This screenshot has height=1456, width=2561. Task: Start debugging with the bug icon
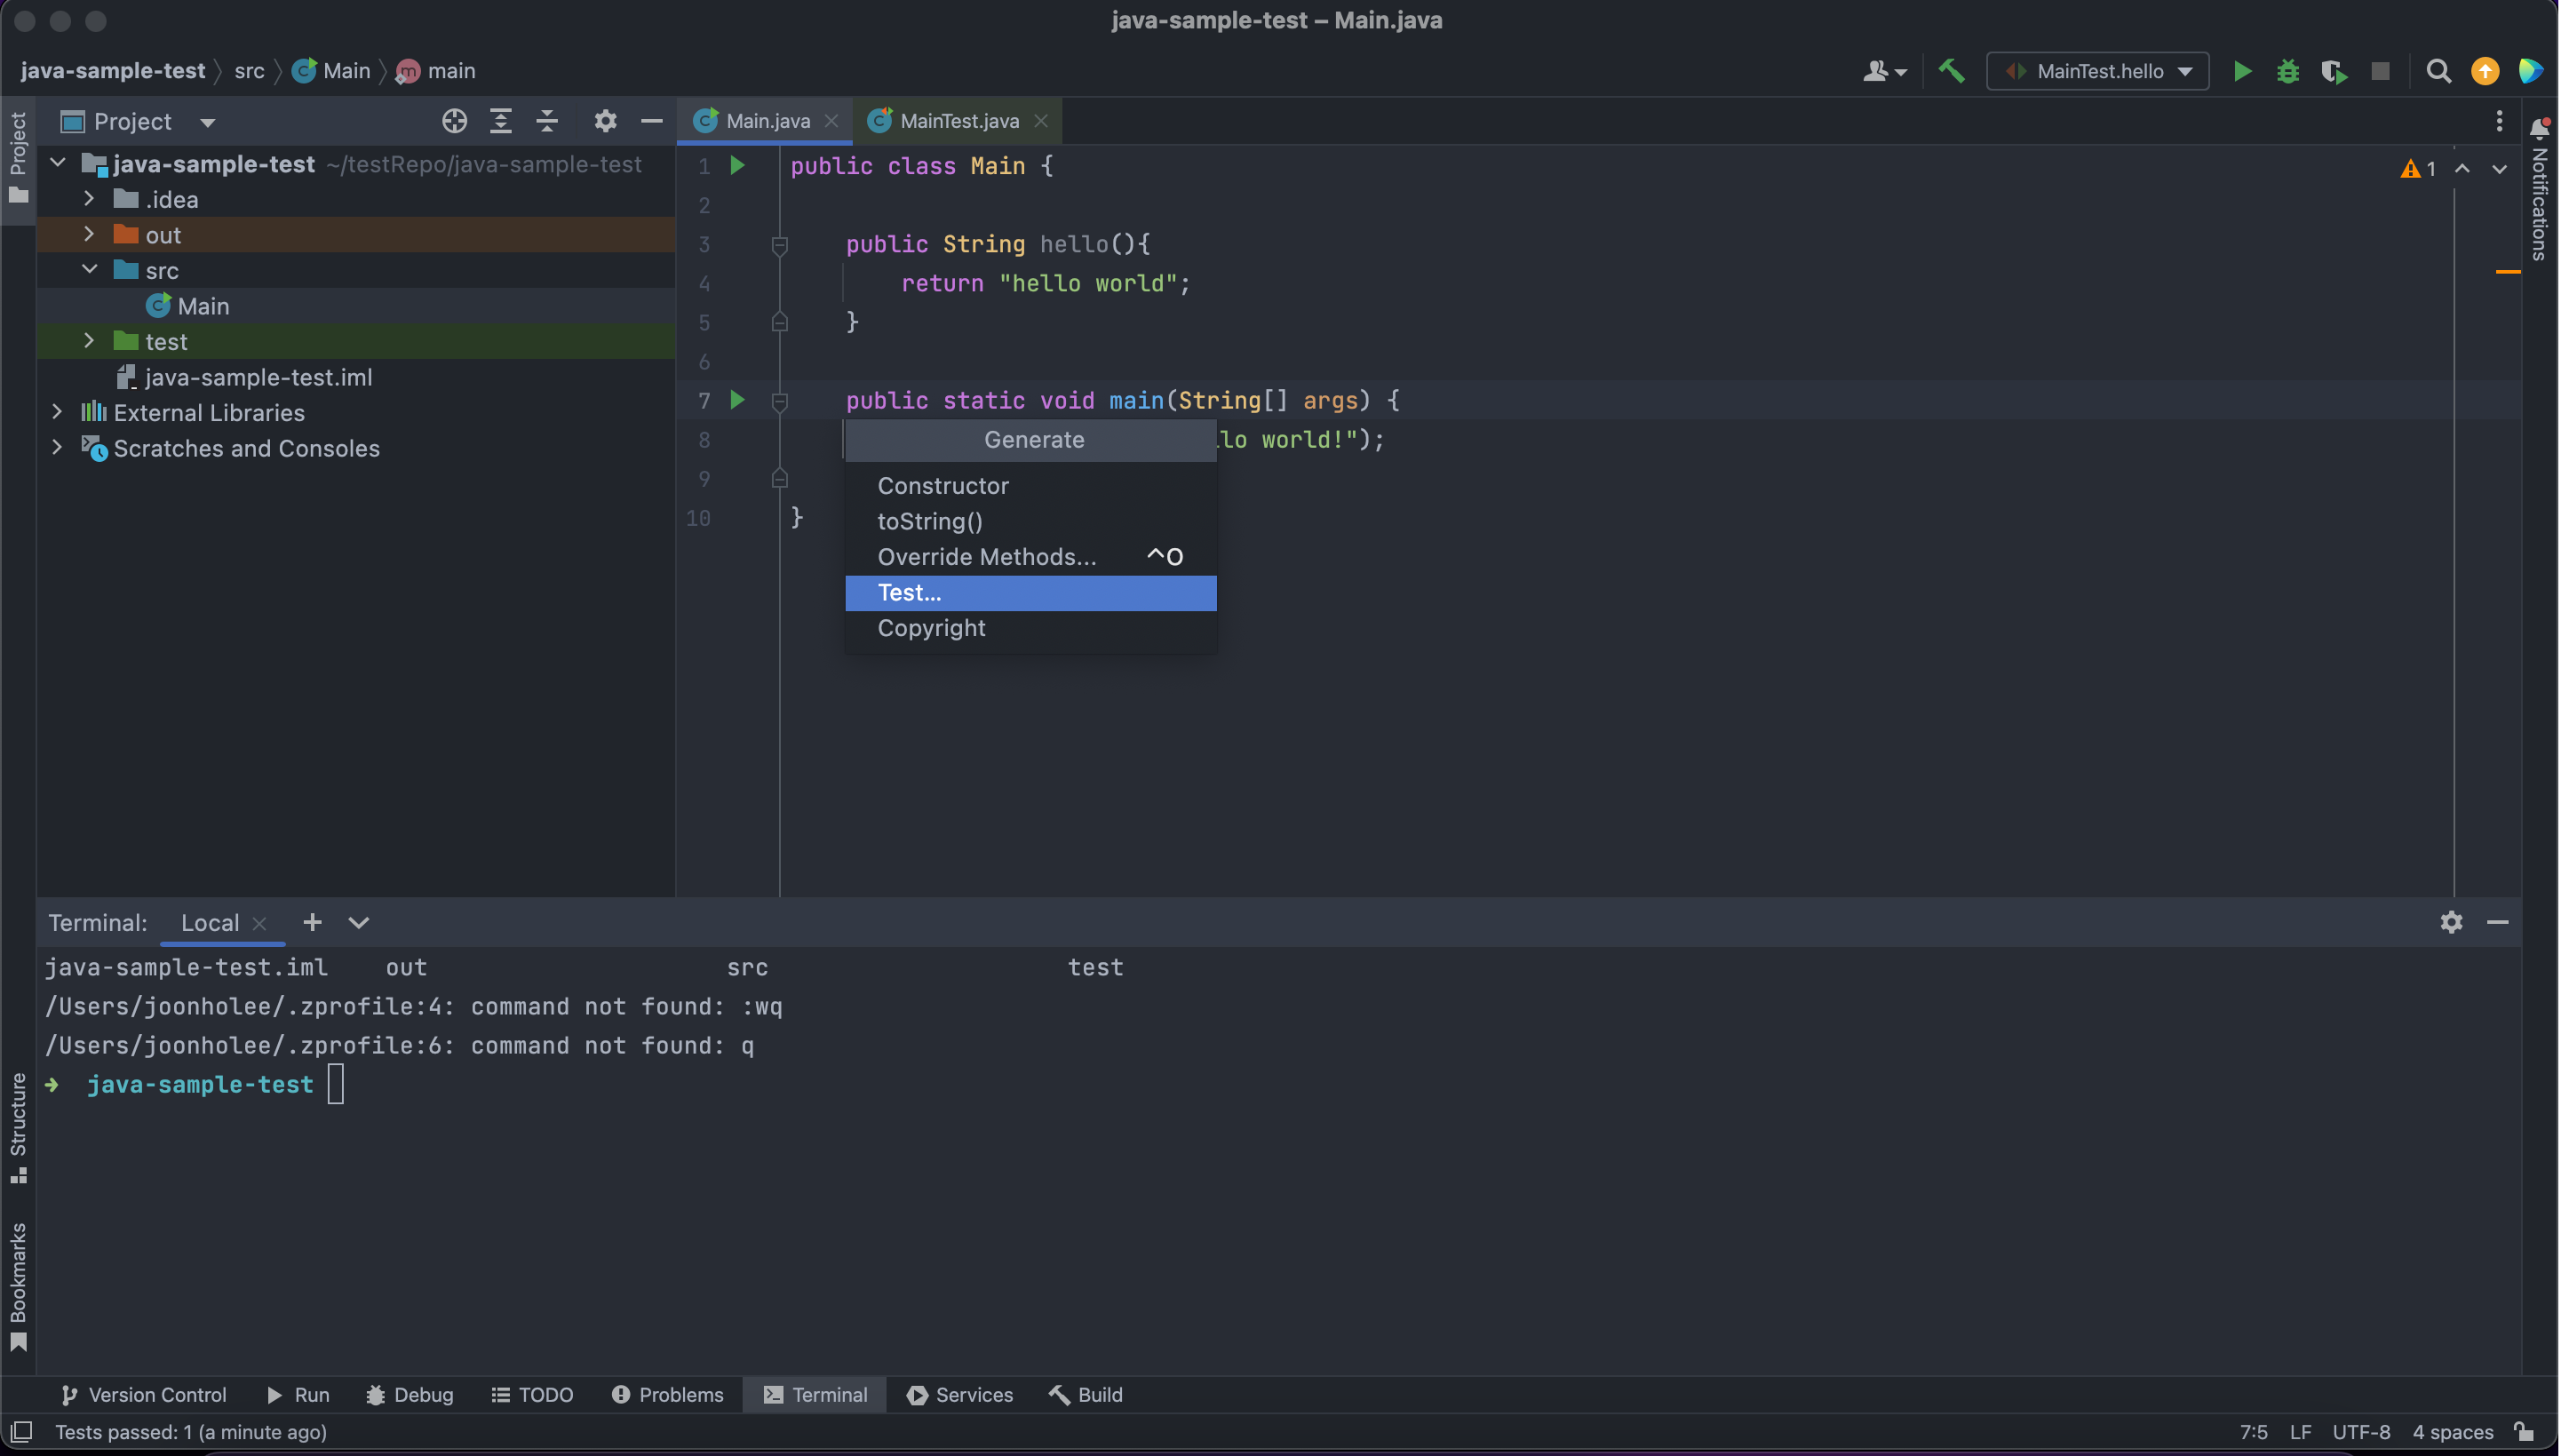2288,71
